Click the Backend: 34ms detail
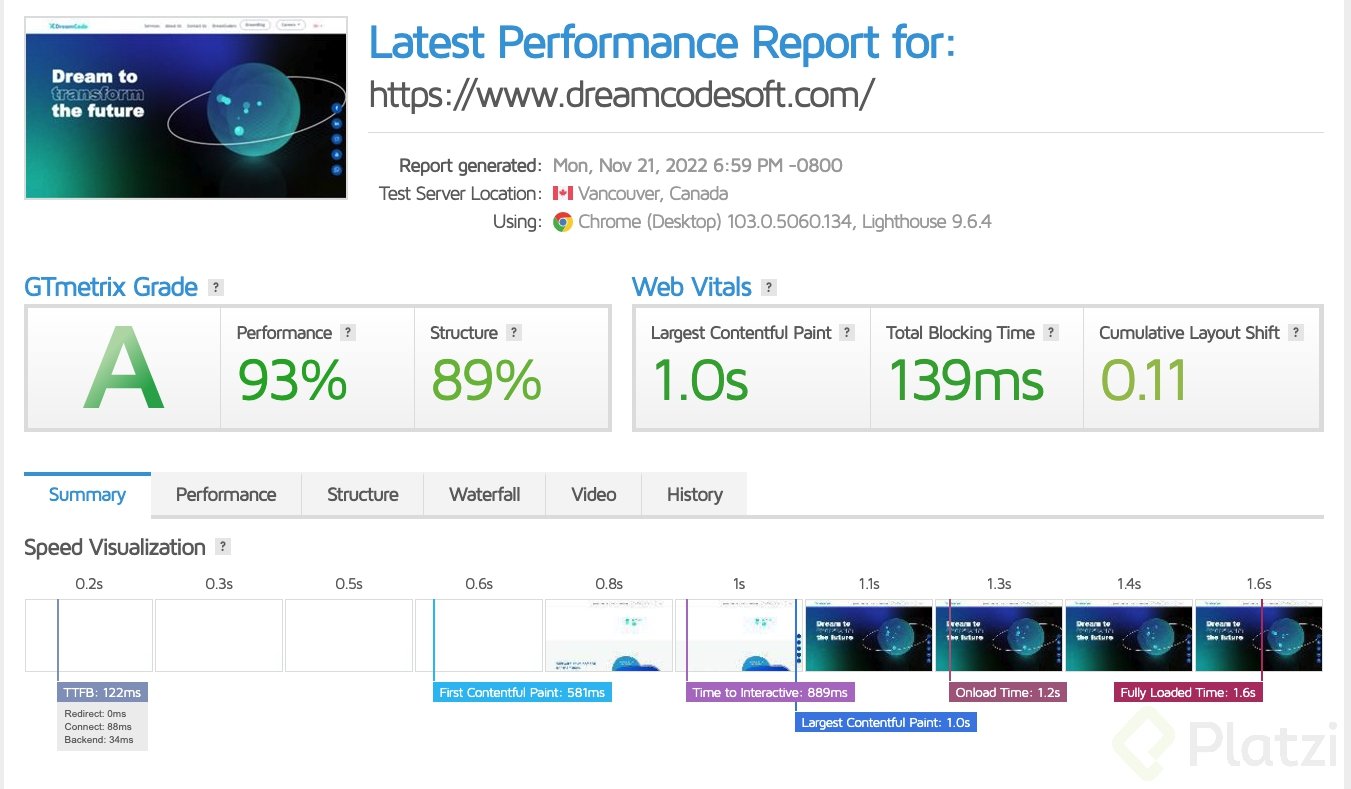Screen dimensions: 1351x789 98,740
